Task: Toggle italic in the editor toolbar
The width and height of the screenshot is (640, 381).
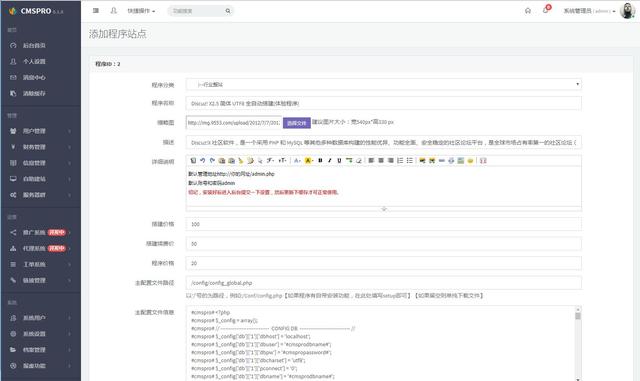Action: [x=330, y=160]
